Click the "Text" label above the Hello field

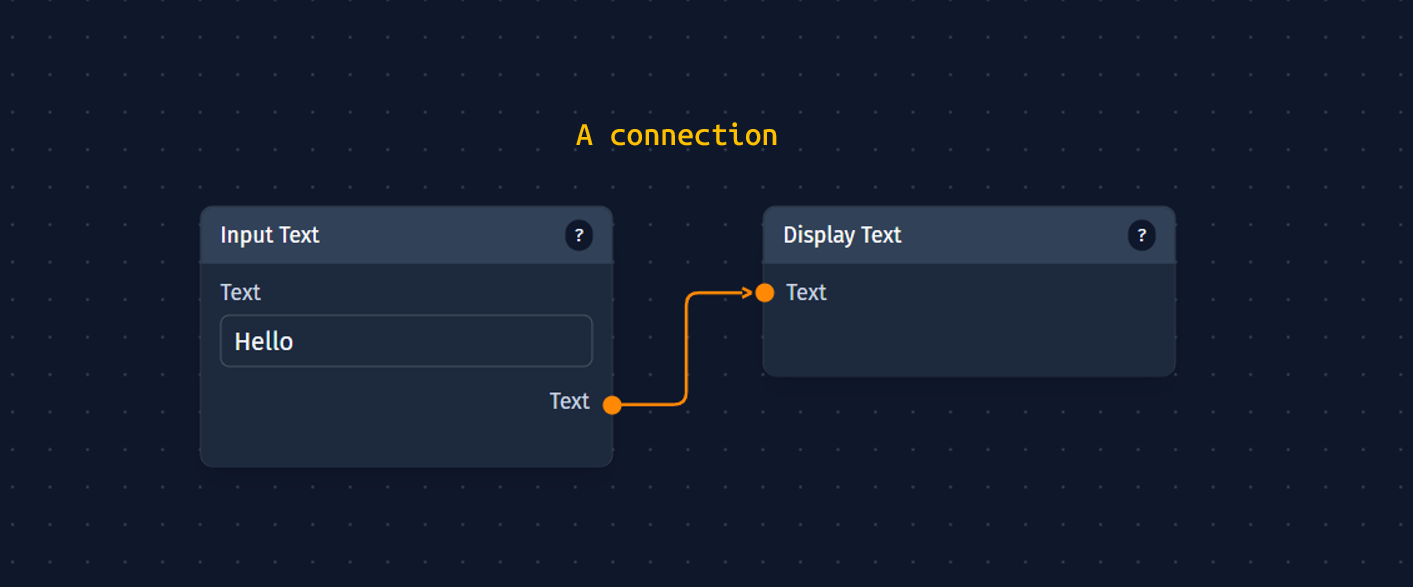pos(240,292)
